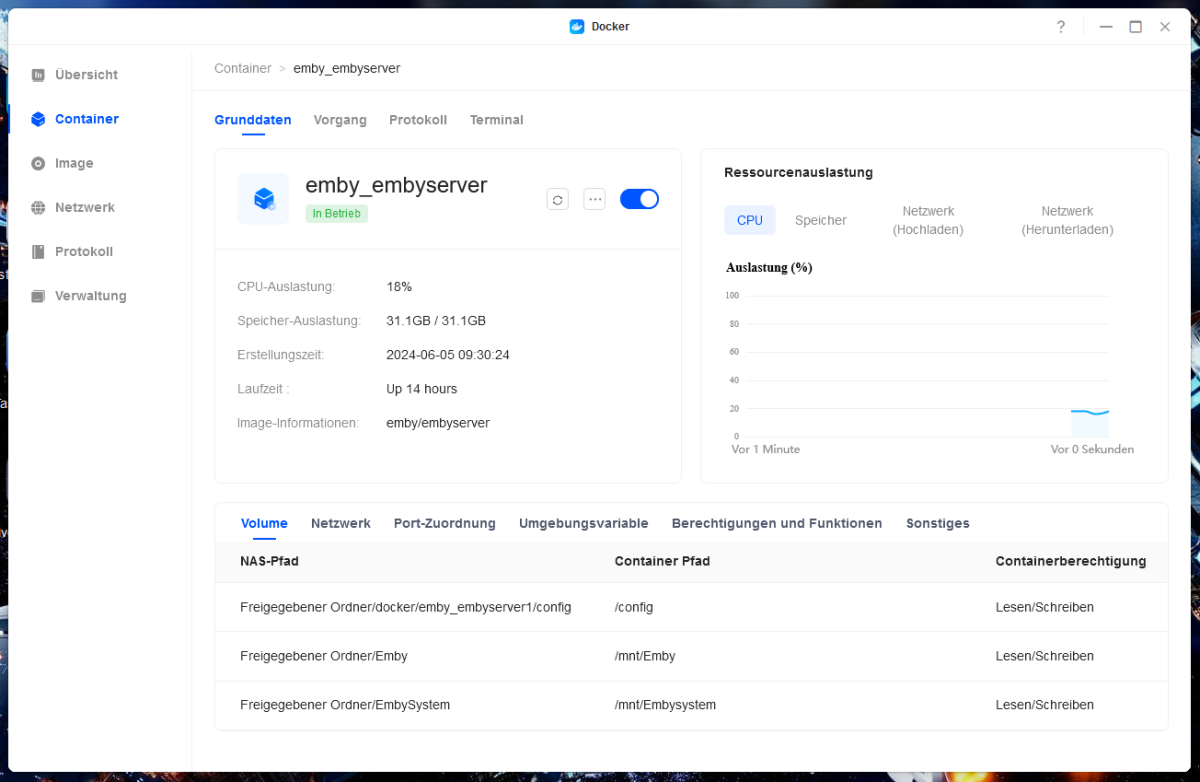1200x782 pixels.
Task: Click the Protokoll sidebar icon
Action: pyautogui.click(x=38, y=252)
